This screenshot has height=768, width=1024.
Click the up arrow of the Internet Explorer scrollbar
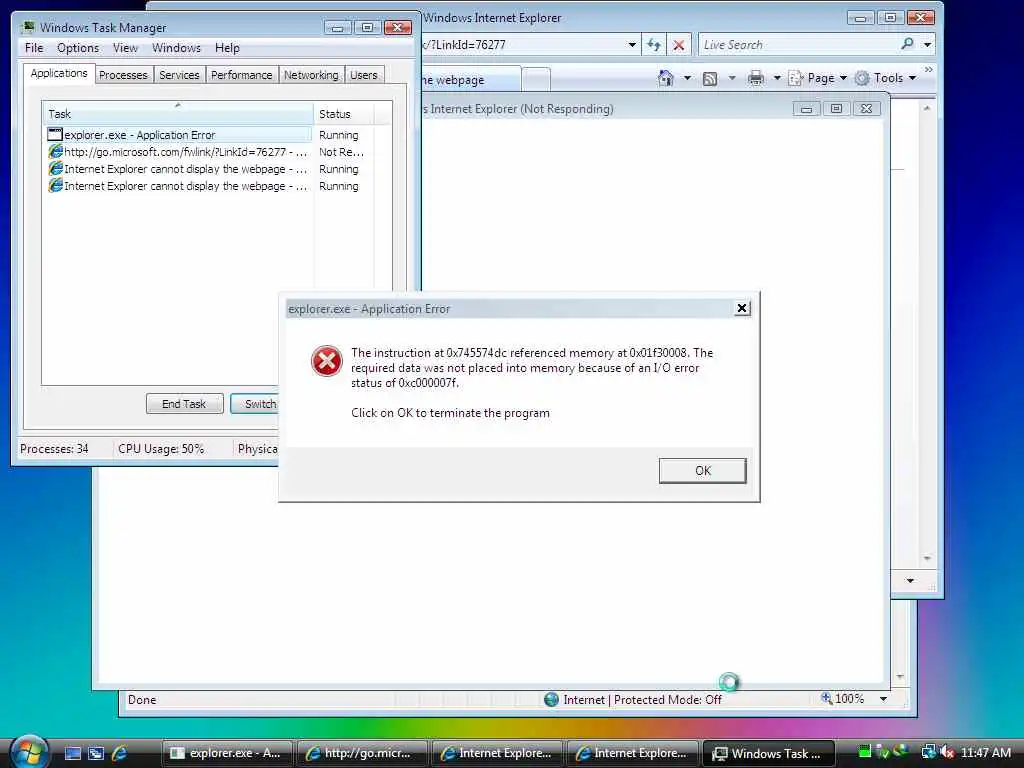(927, 108)
